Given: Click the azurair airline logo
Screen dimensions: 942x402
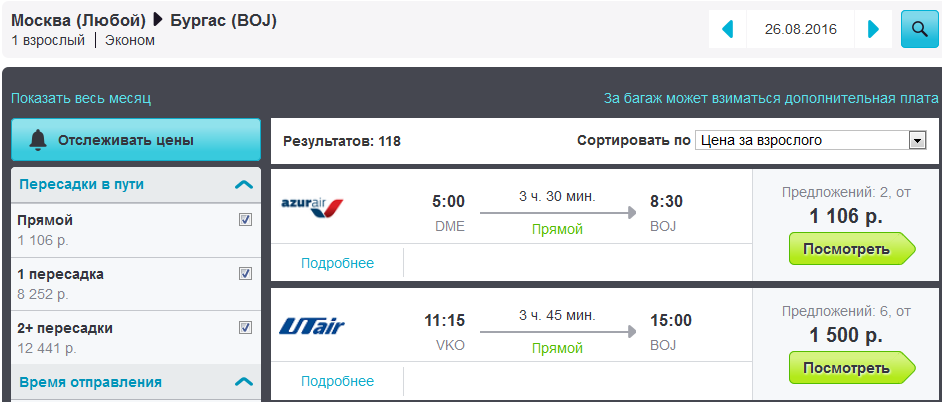Looking at the screenshot, I should 312,206.
